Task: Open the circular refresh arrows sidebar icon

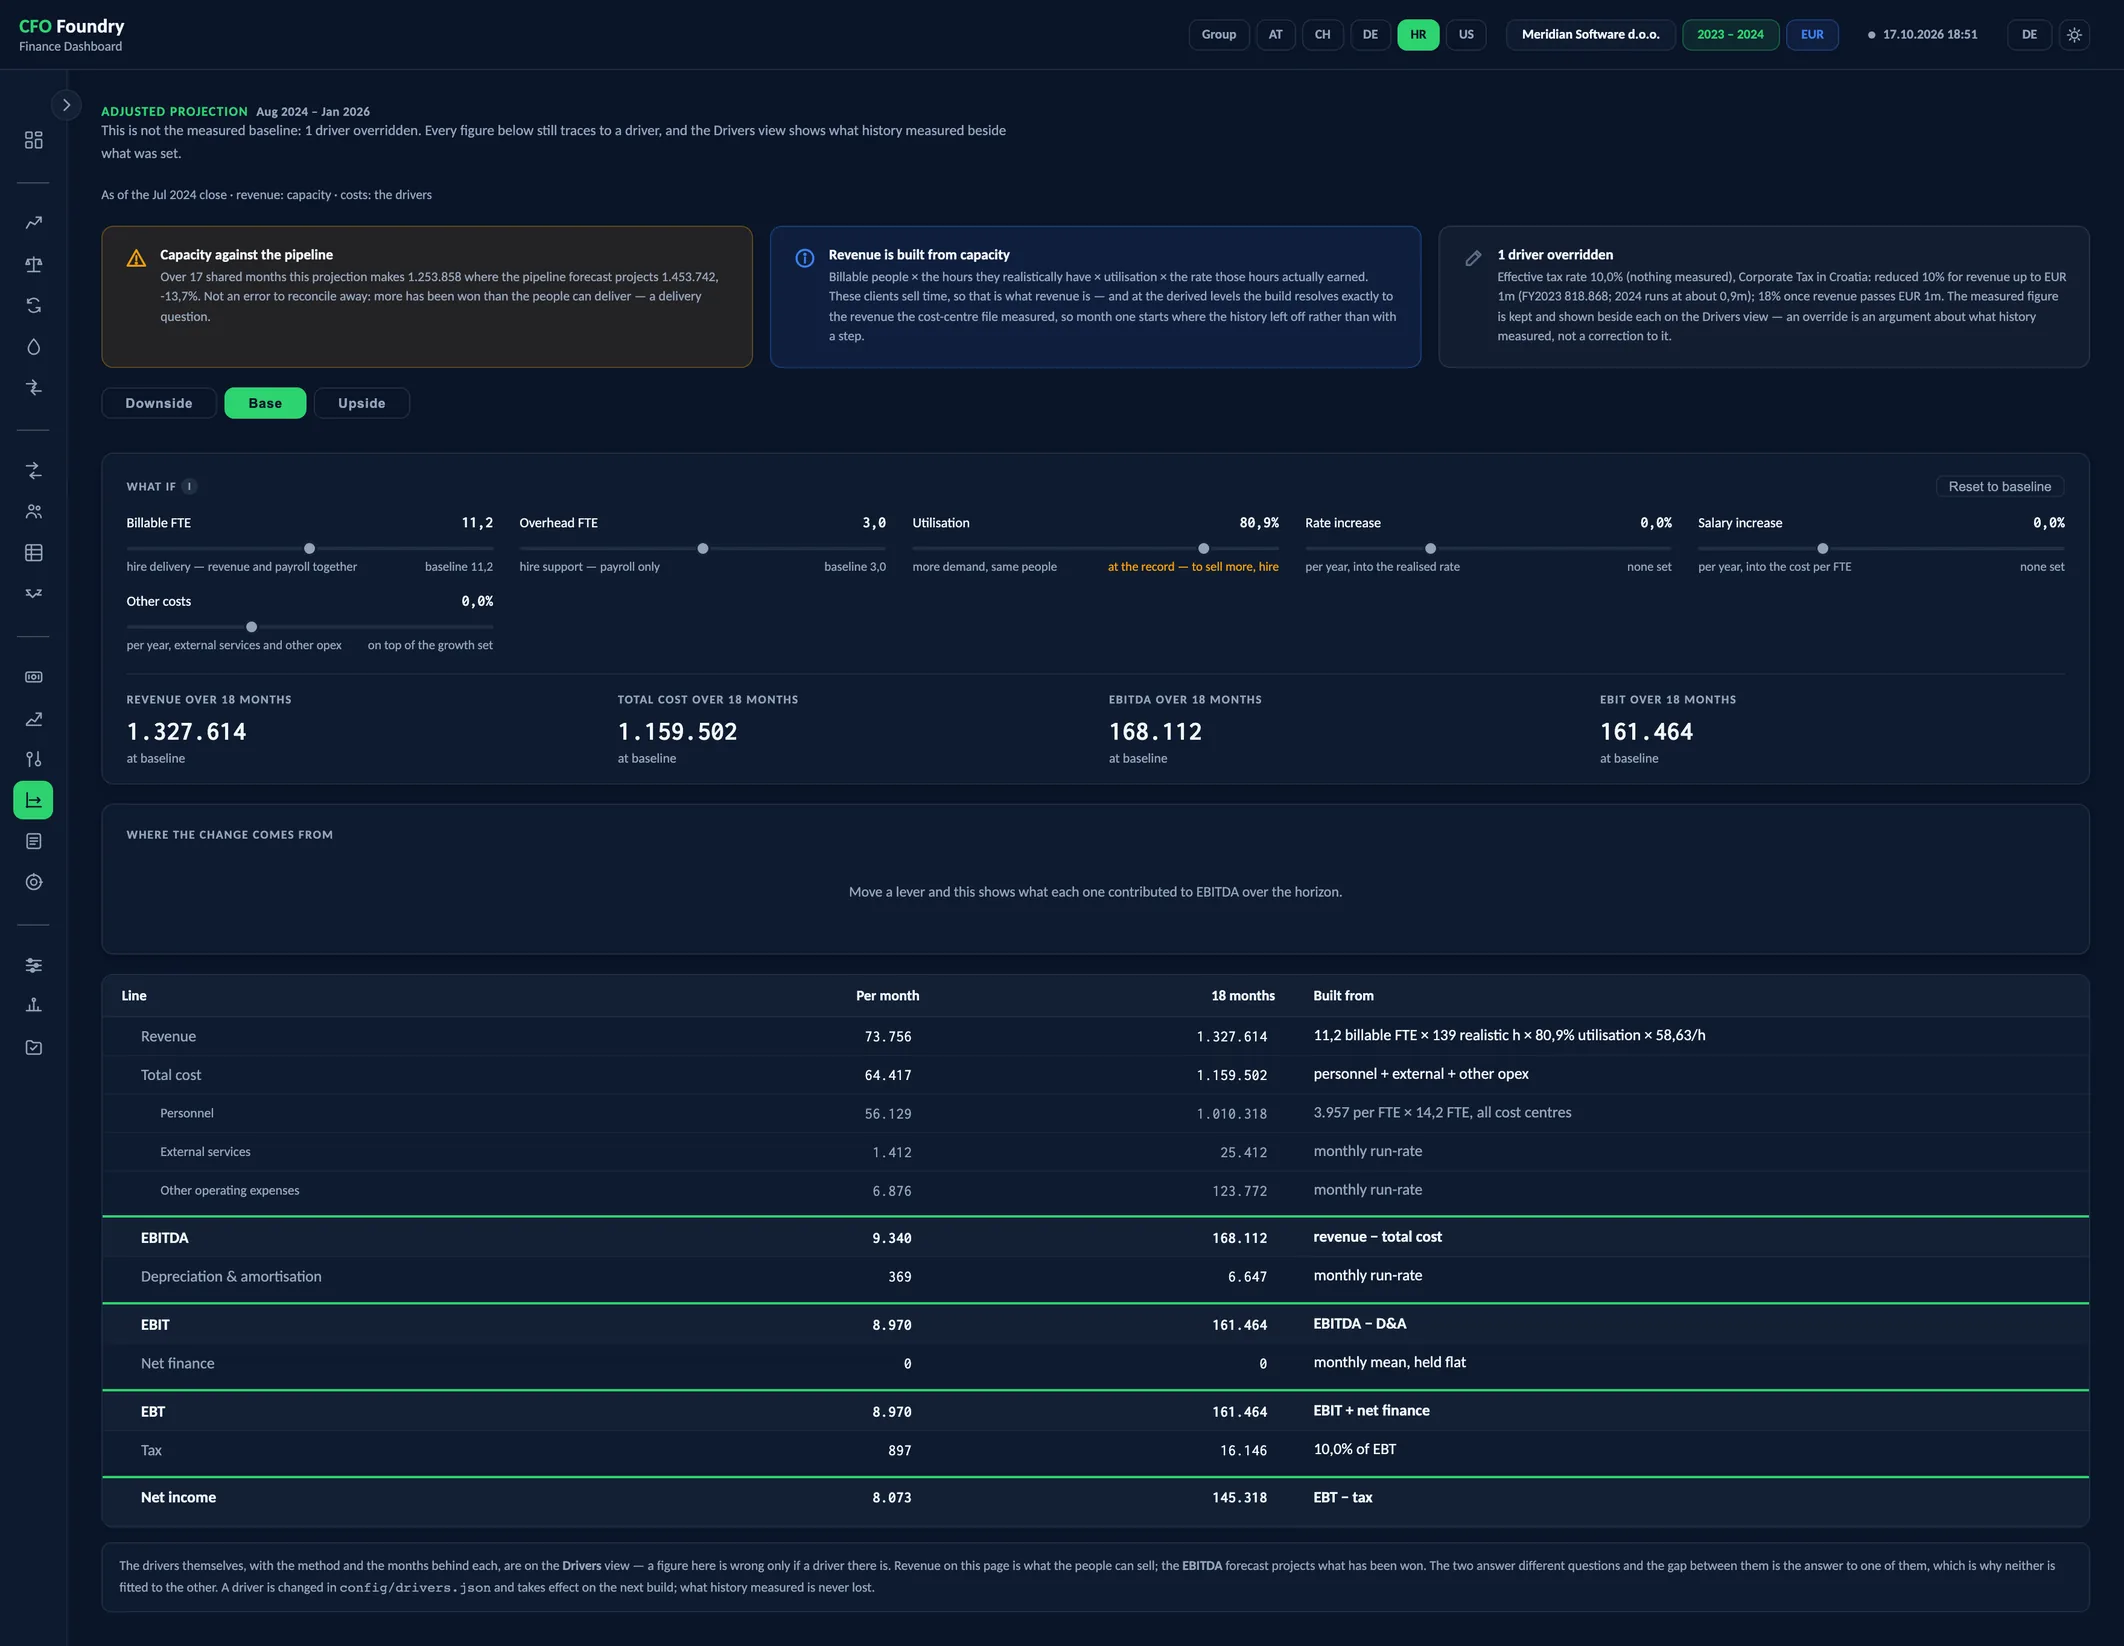Action: point(33,306)
